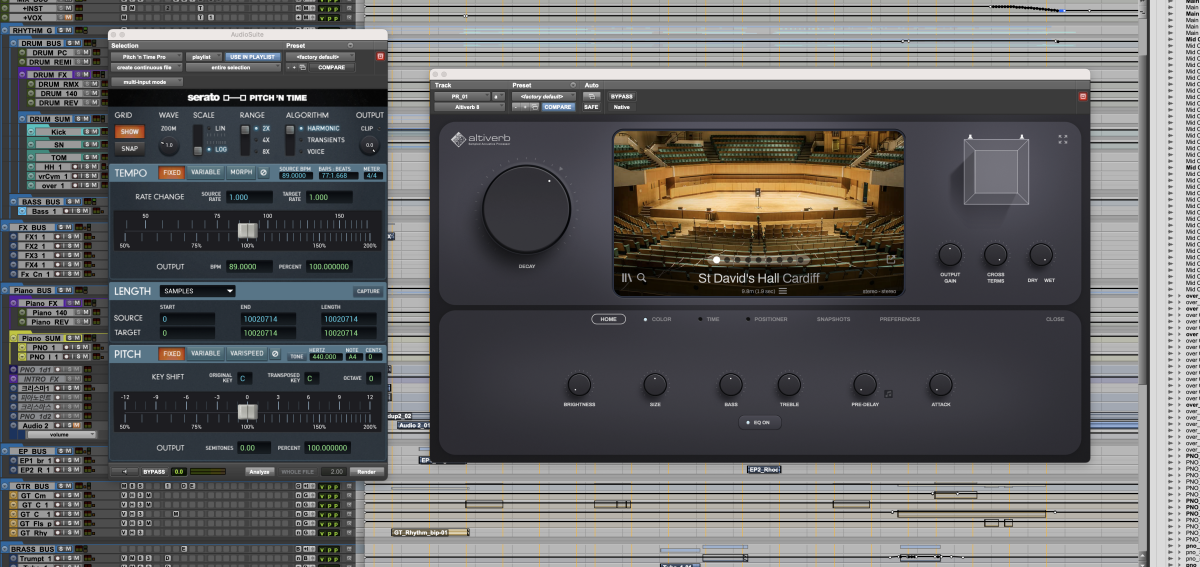Screen dimensions: 1200x567
Task: Open the Length SAMPLES units dropdown
Action: [197, 291]
